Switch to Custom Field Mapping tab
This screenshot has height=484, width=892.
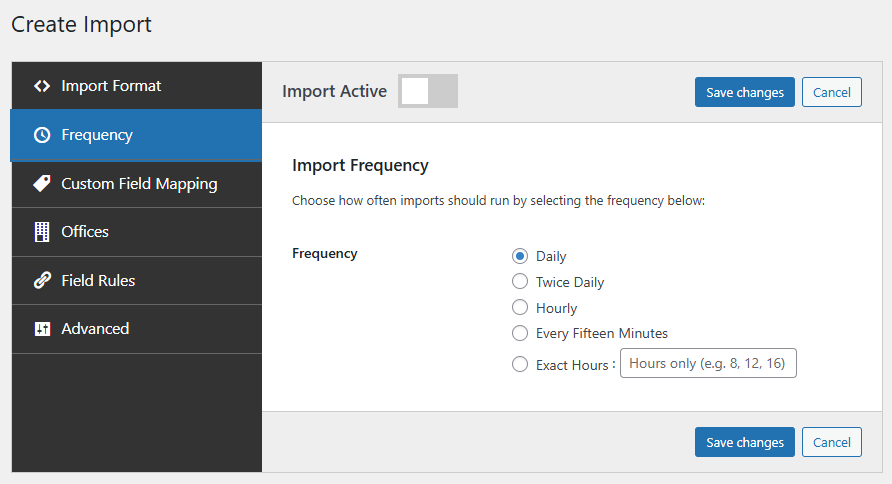(139, 184)
